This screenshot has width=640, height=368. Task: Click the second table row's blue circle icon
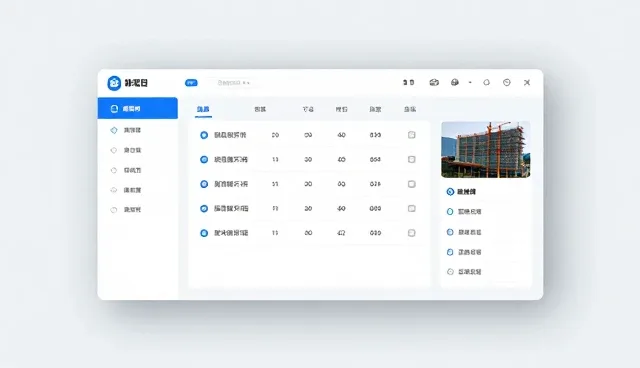tap(204, 160)
